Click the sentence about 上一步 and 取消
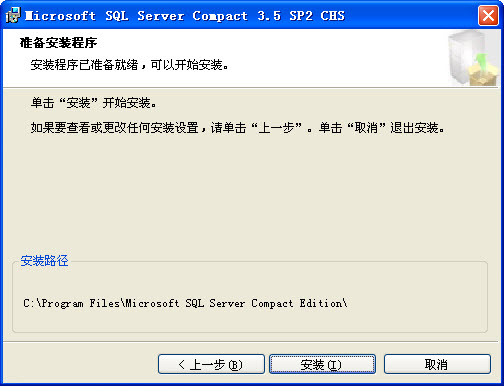 [x=238, y=128]
